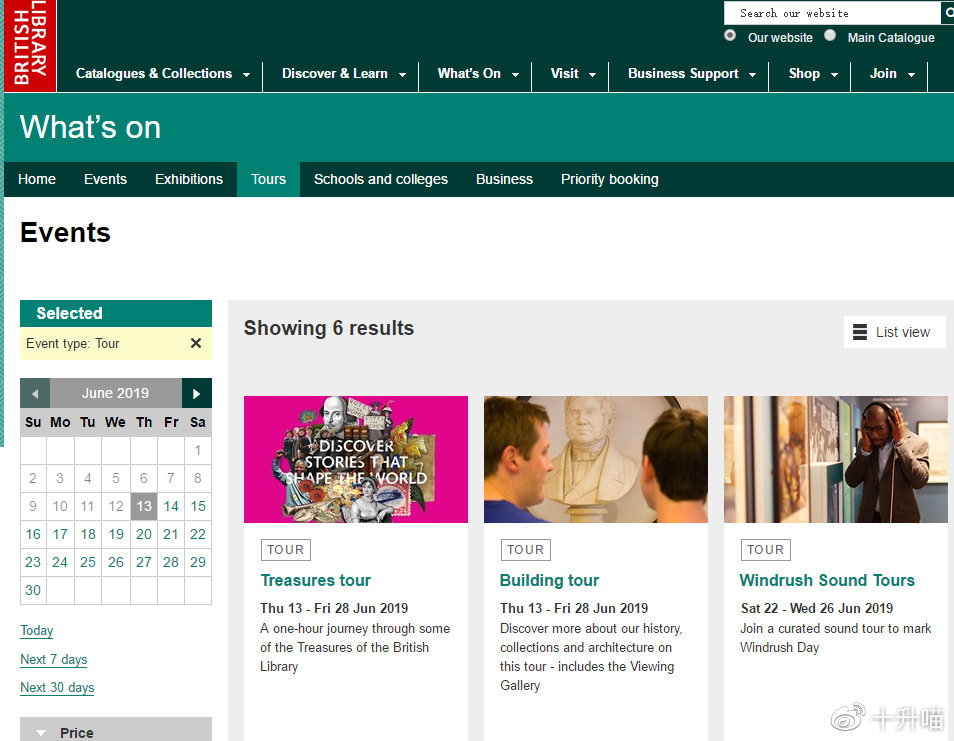Screen dimensions: 954x741
Task: Select June 30 in the calendar
Action: point(33,590)
